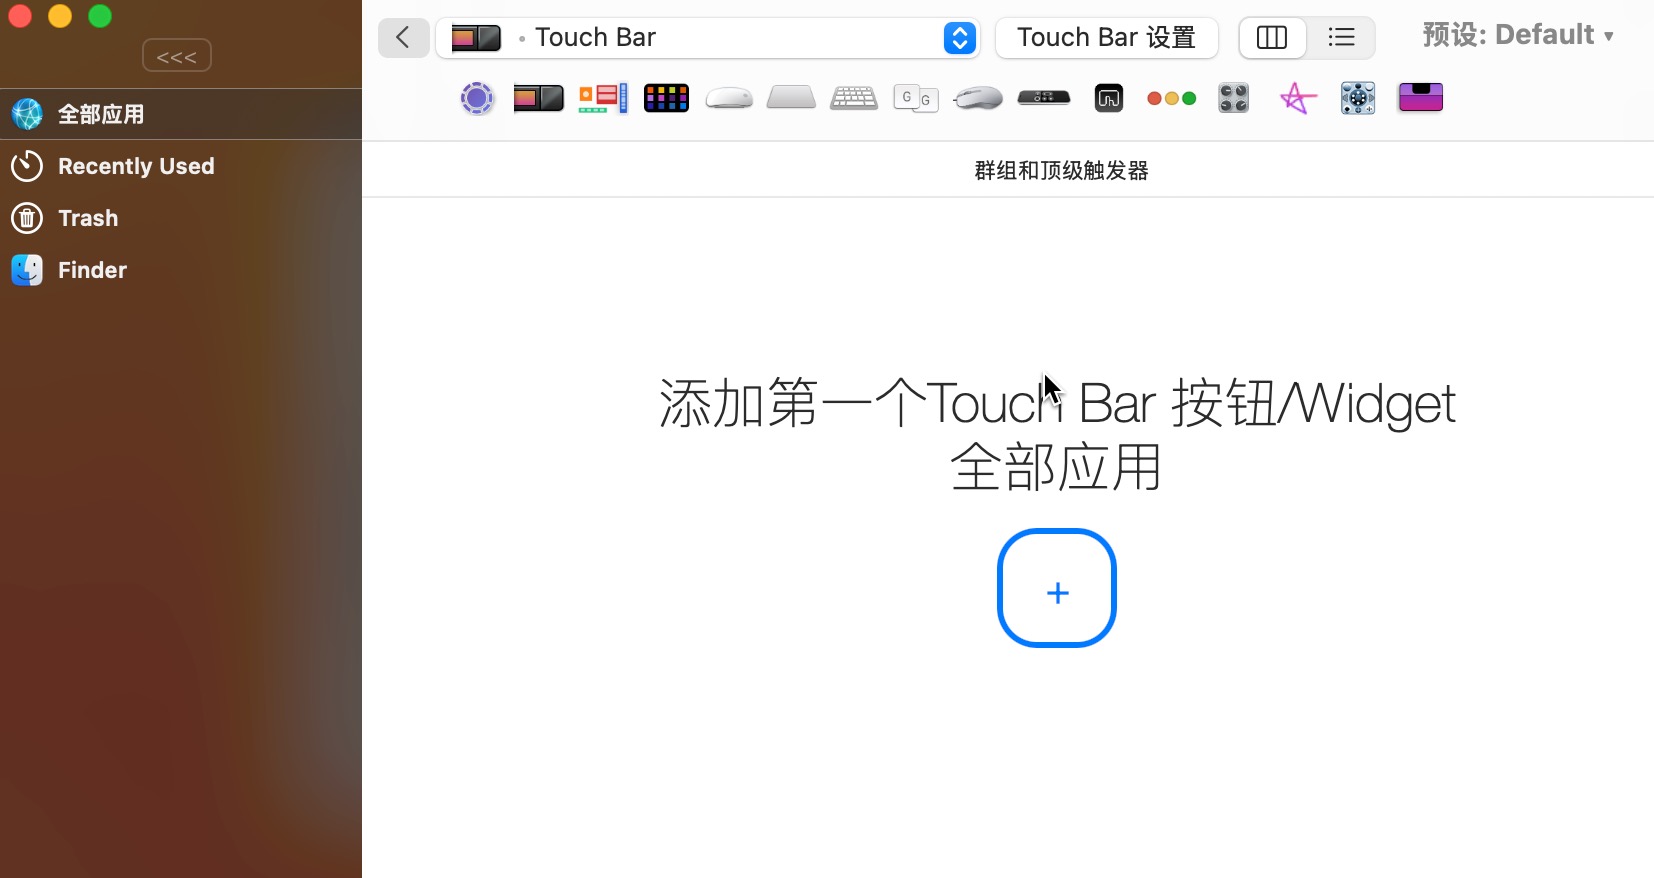This screenshot has width=1654, height=878.
Task: Open the Touch Bar trigger type dropdown
Action: click(708, 38)
